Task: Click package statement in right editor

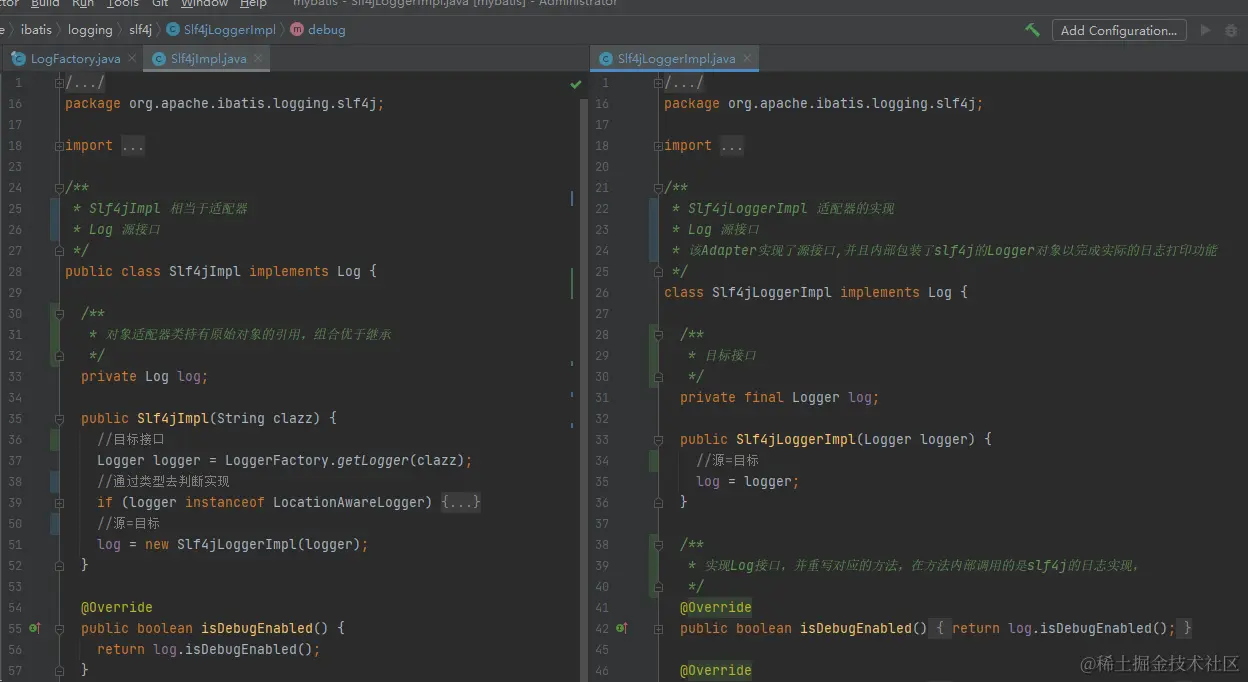Action: coord(824,104)
